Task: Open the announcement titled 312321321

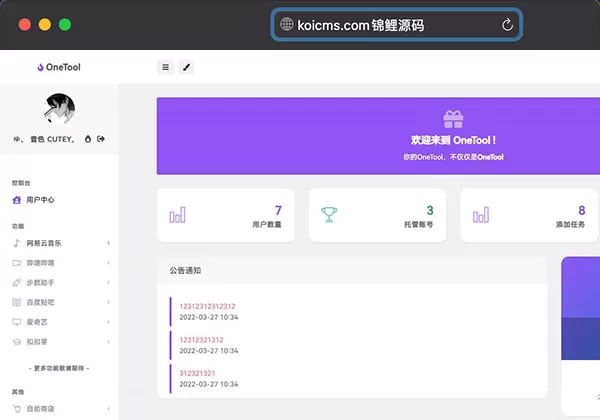Action: pos(197,373)
